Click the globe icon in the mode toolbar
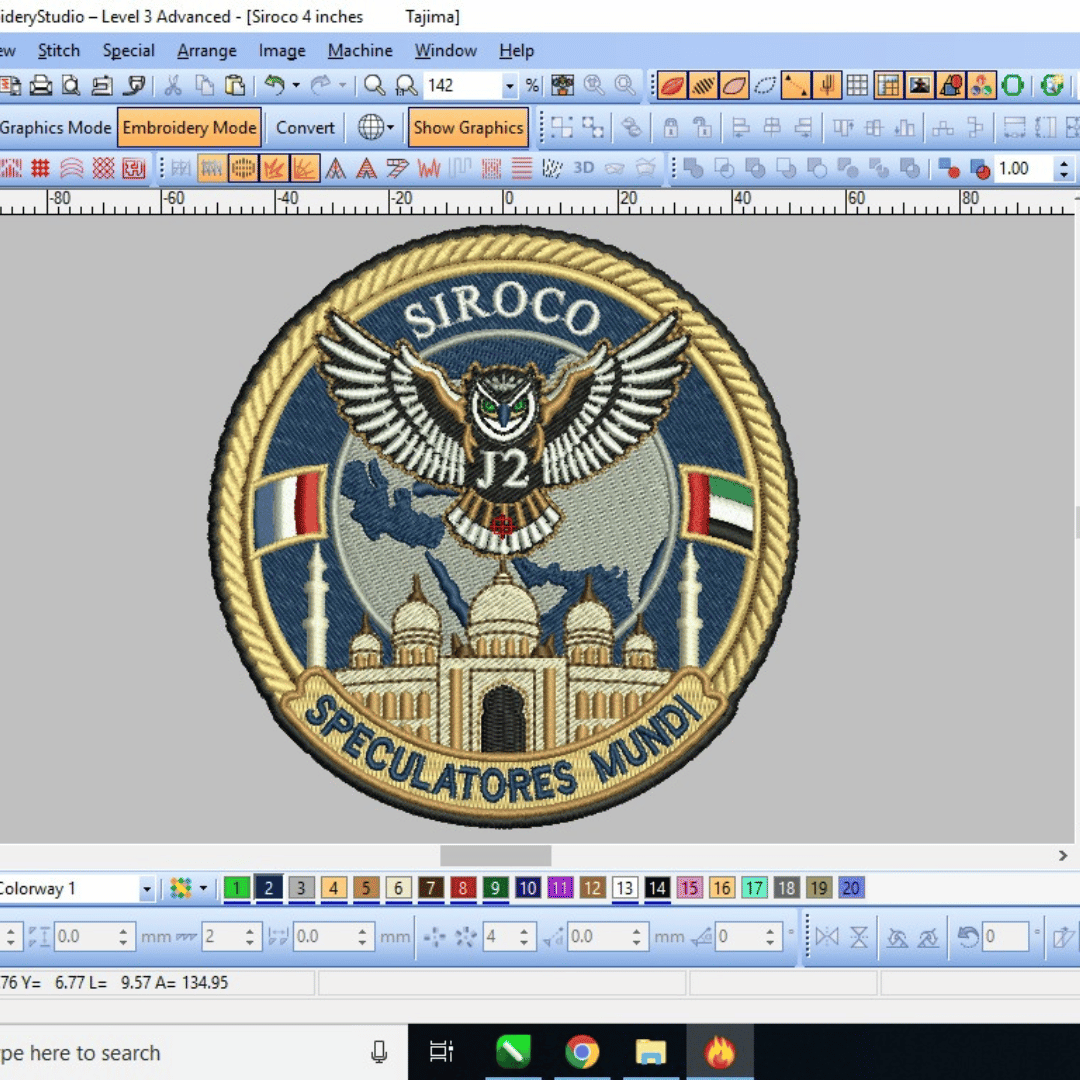Image resolution: width=1080 pixels, height=1080 pixels. point(371,127)
